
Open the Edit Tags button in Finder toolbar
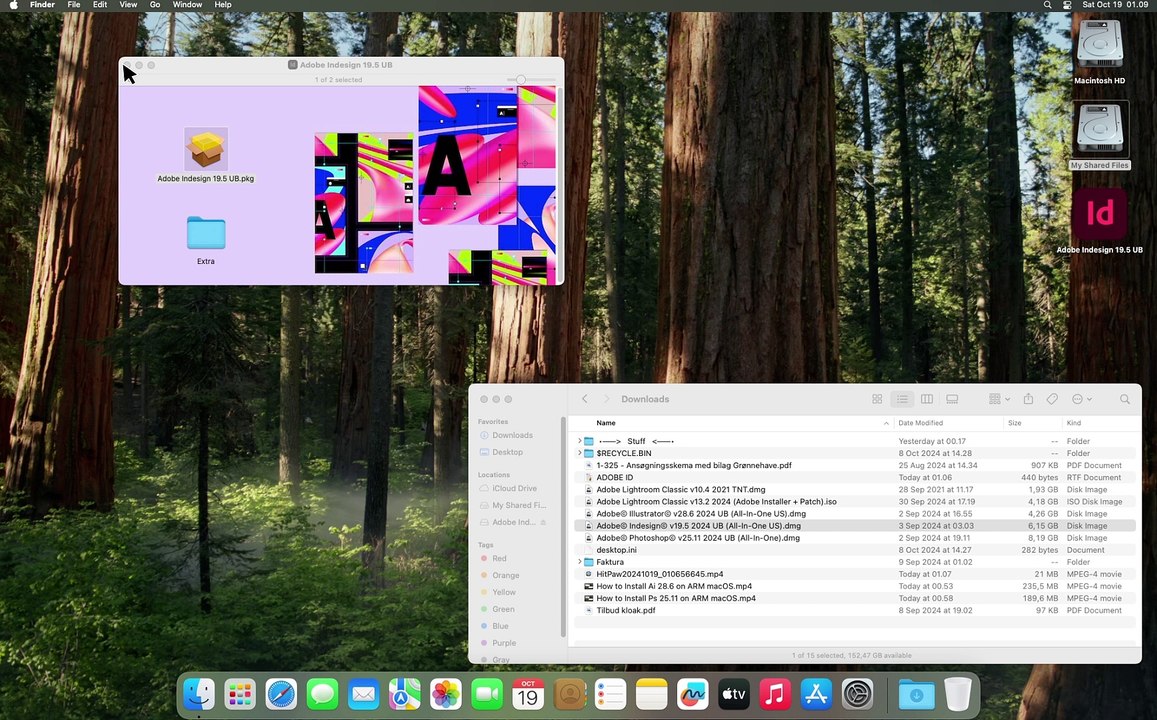tap(1052, 399)
